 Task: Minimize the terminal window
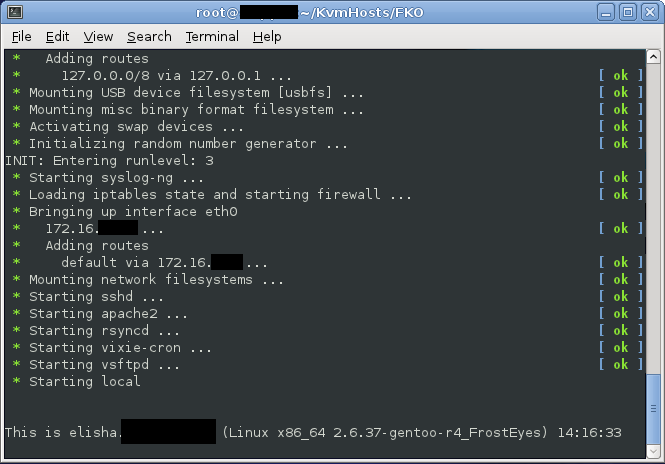[606, 12]
